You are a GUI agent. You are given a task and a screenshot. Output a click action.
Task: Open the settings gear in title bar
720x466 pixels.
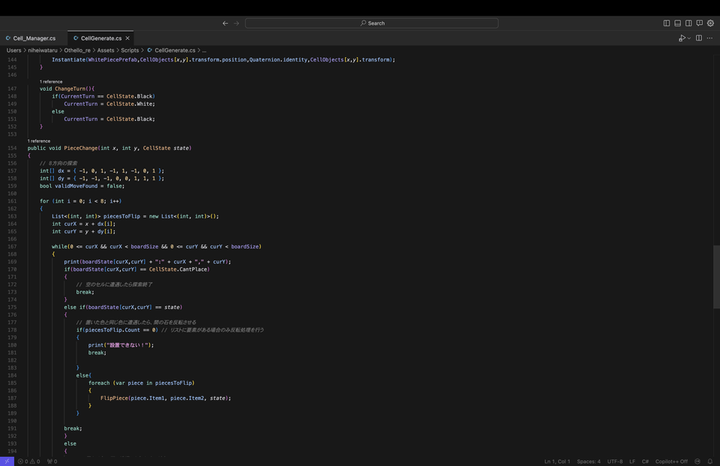[710, 23]
